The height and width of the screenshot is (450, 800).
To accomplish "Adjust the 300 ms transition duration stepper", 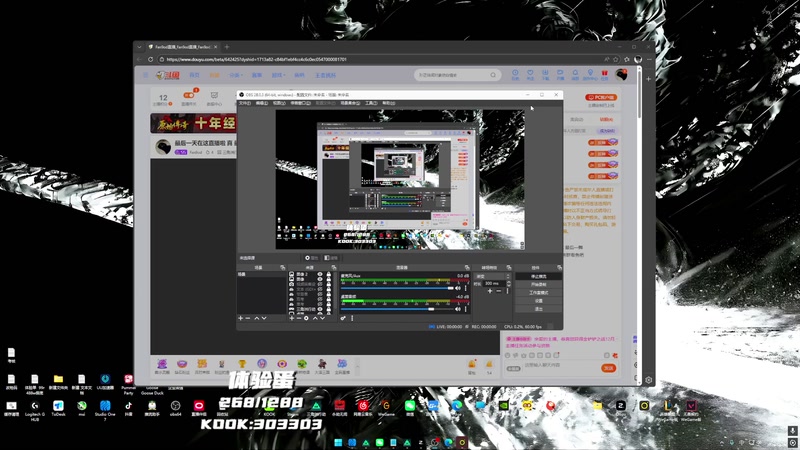I will [509, 284].
